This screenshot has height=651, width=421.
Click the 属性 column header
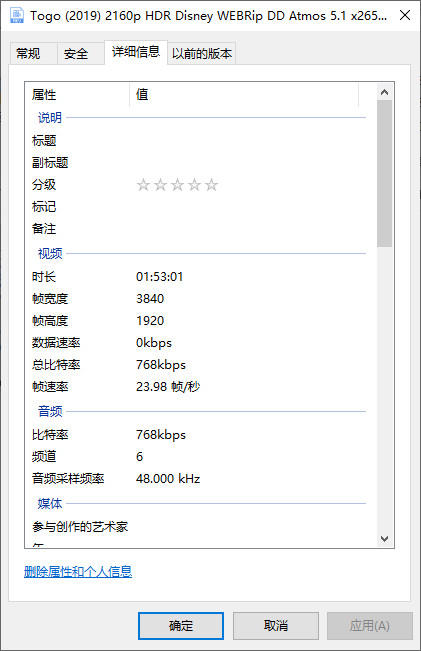pyautogui.click(x=77, y=95)
